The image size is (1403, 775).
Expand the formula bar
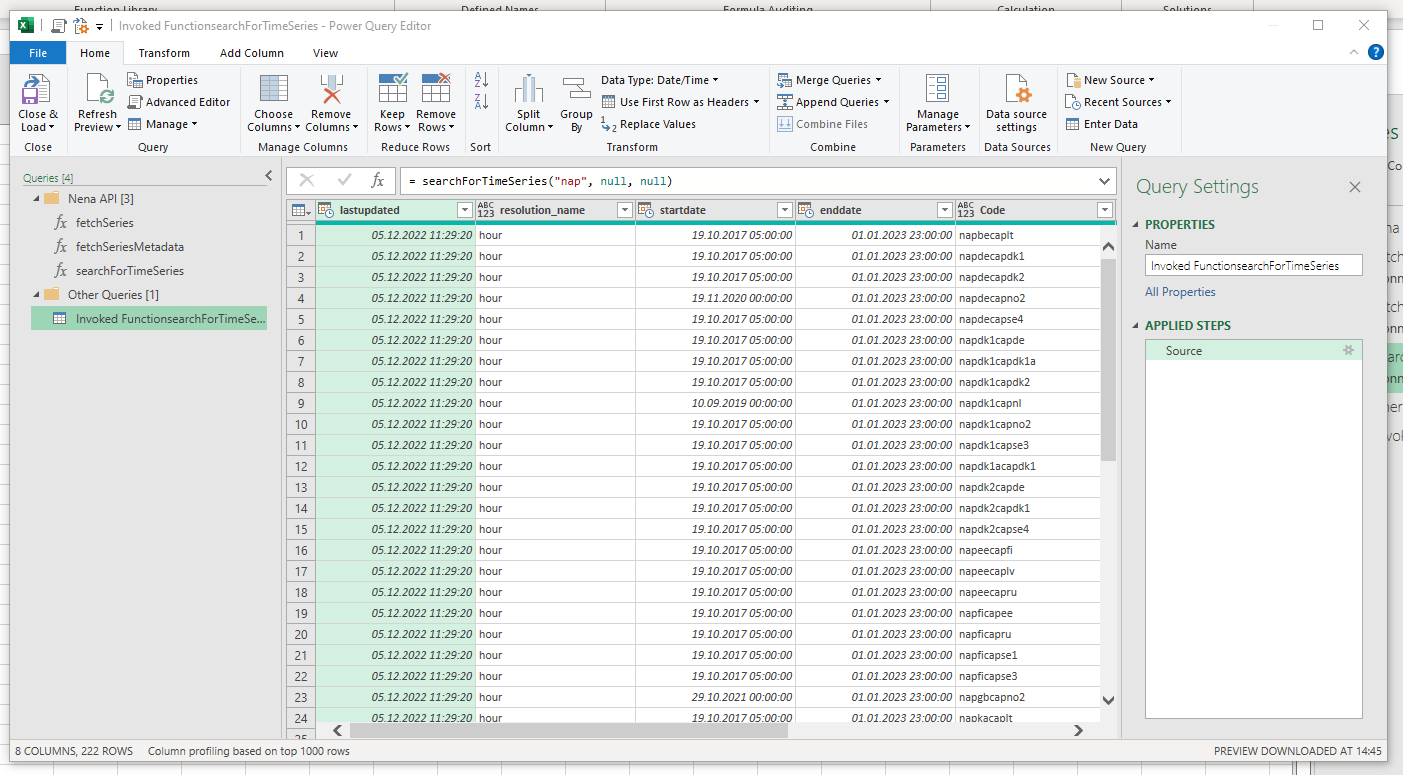click(1105, 181)
